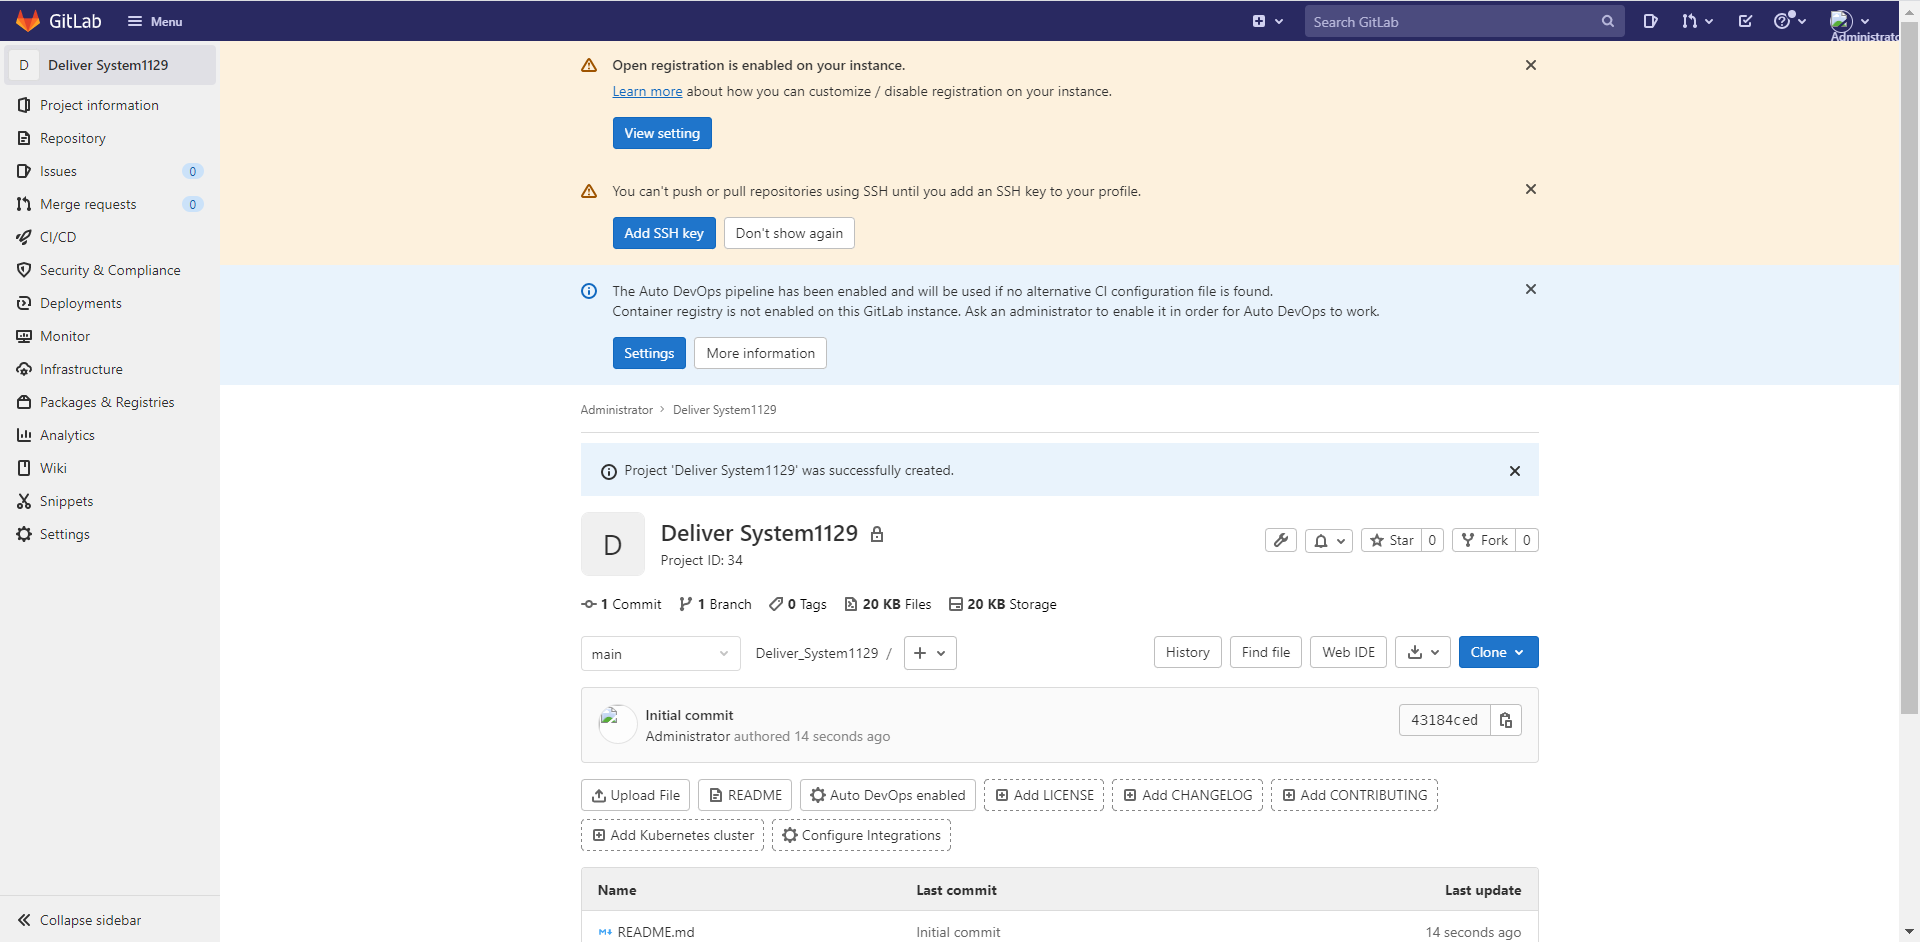1920x942 pixels.
Task: Click the History button
Action: click(1187, 652)
